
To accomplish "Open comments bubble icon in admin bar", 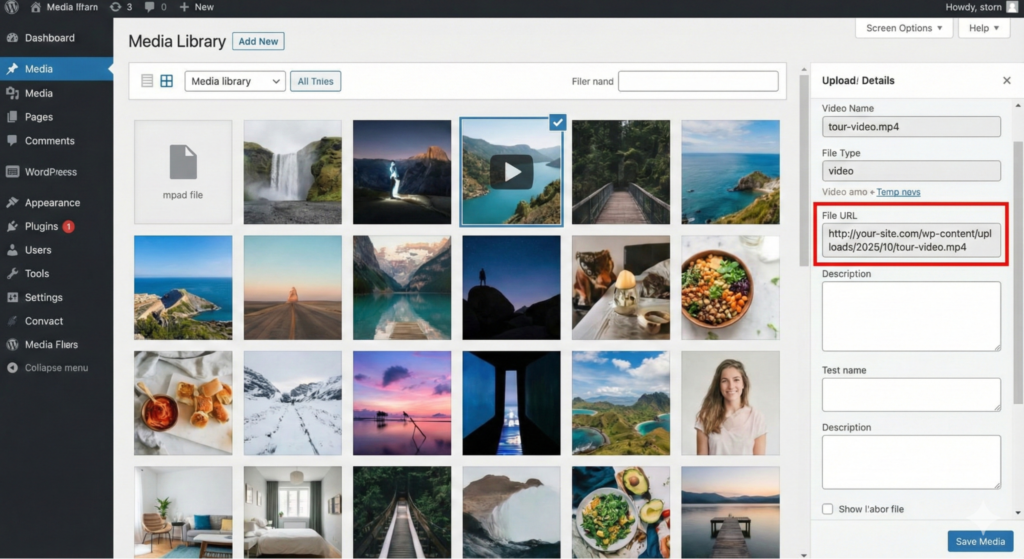I will tap(150, 7).
